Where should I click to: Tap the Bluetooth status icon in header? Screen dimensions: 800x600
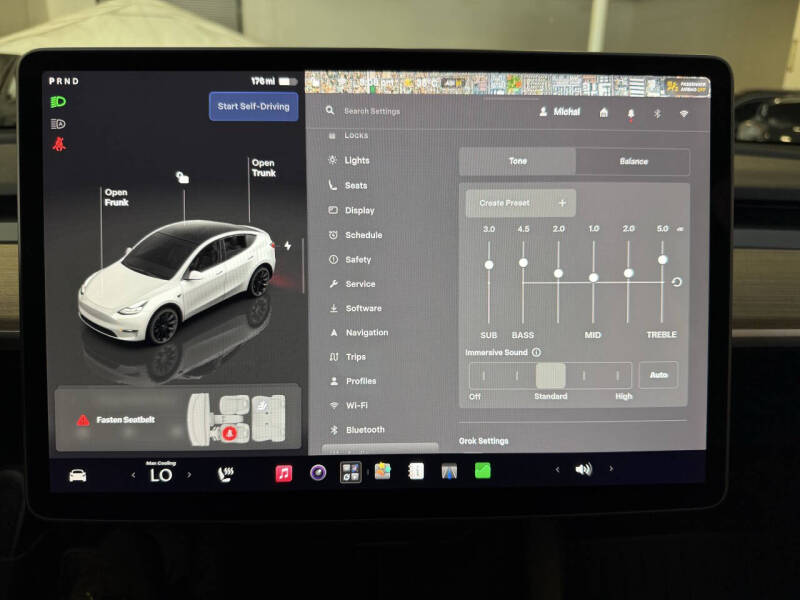tap(657, 113)
